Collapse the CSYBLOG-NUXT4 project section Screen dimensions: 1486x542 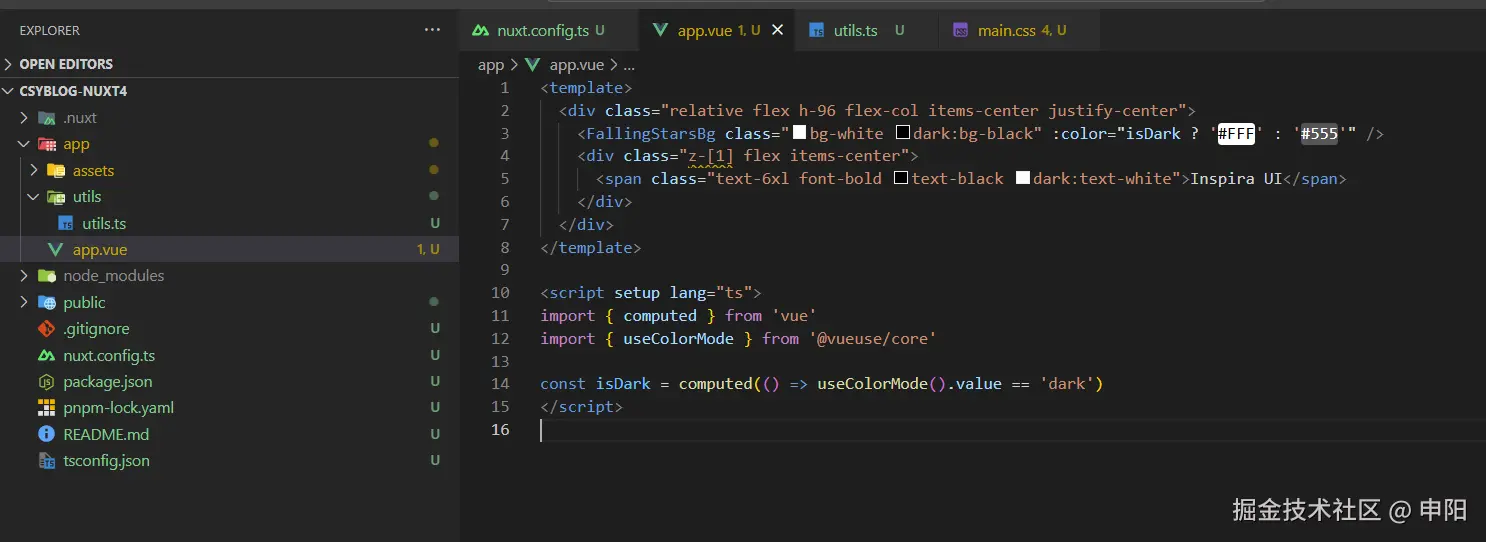(8, 91)
